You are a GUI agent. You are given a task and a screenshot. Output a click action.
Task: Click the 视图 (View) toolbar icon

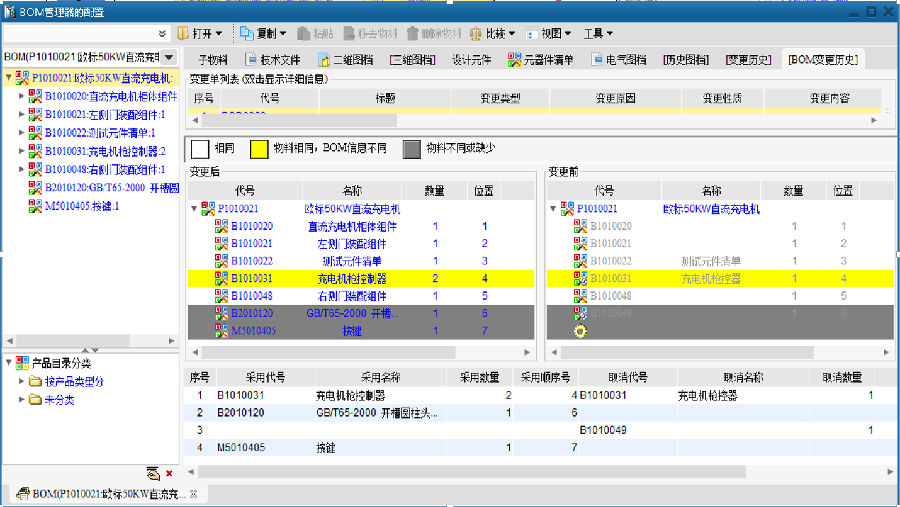tap(532, 34)
